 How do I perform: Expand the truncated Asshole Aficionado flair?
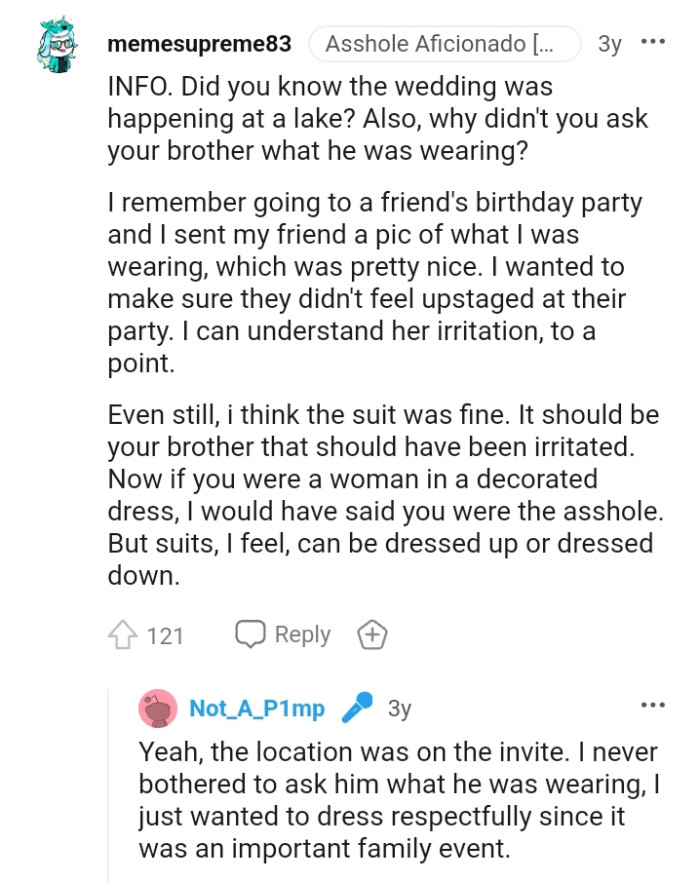tap(444, 43)
